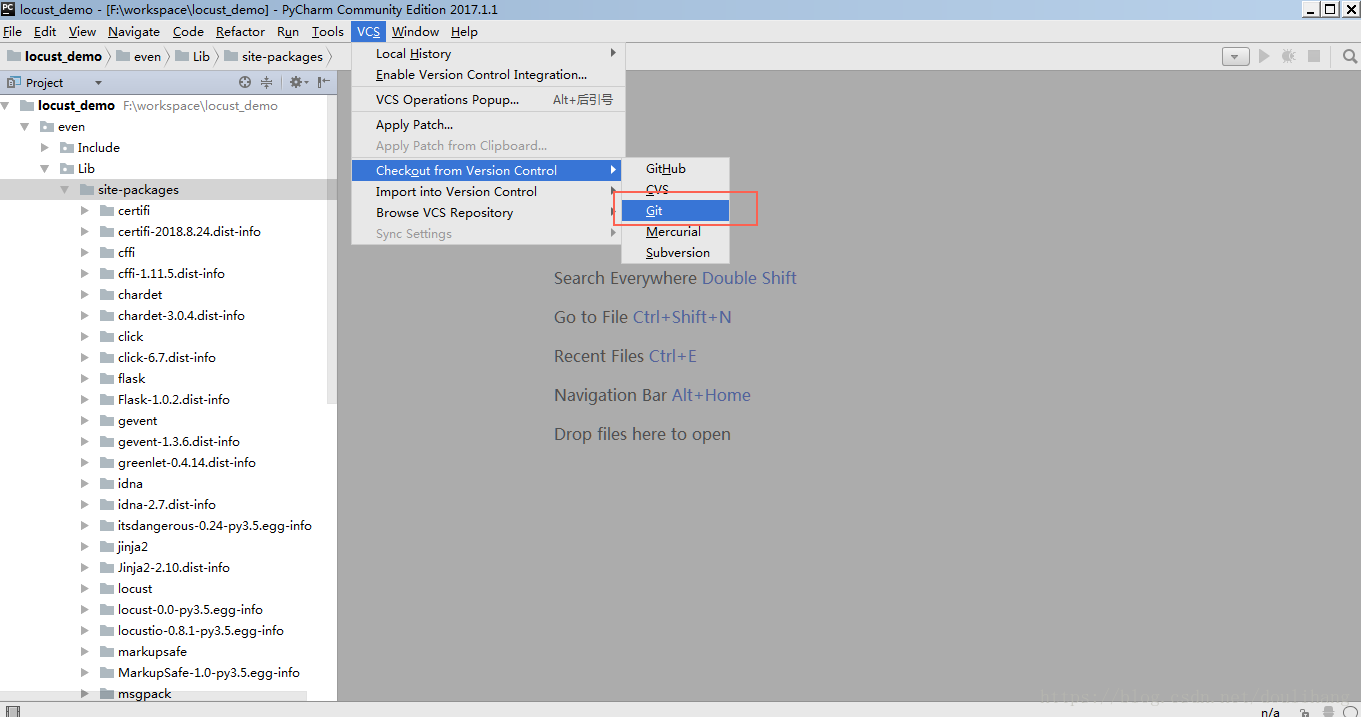Screen dimensions: 1361x717
Task: Select Flask-1.0.2.dist-info in the tree
Action: pyautogui.click(x=174, y=399)
